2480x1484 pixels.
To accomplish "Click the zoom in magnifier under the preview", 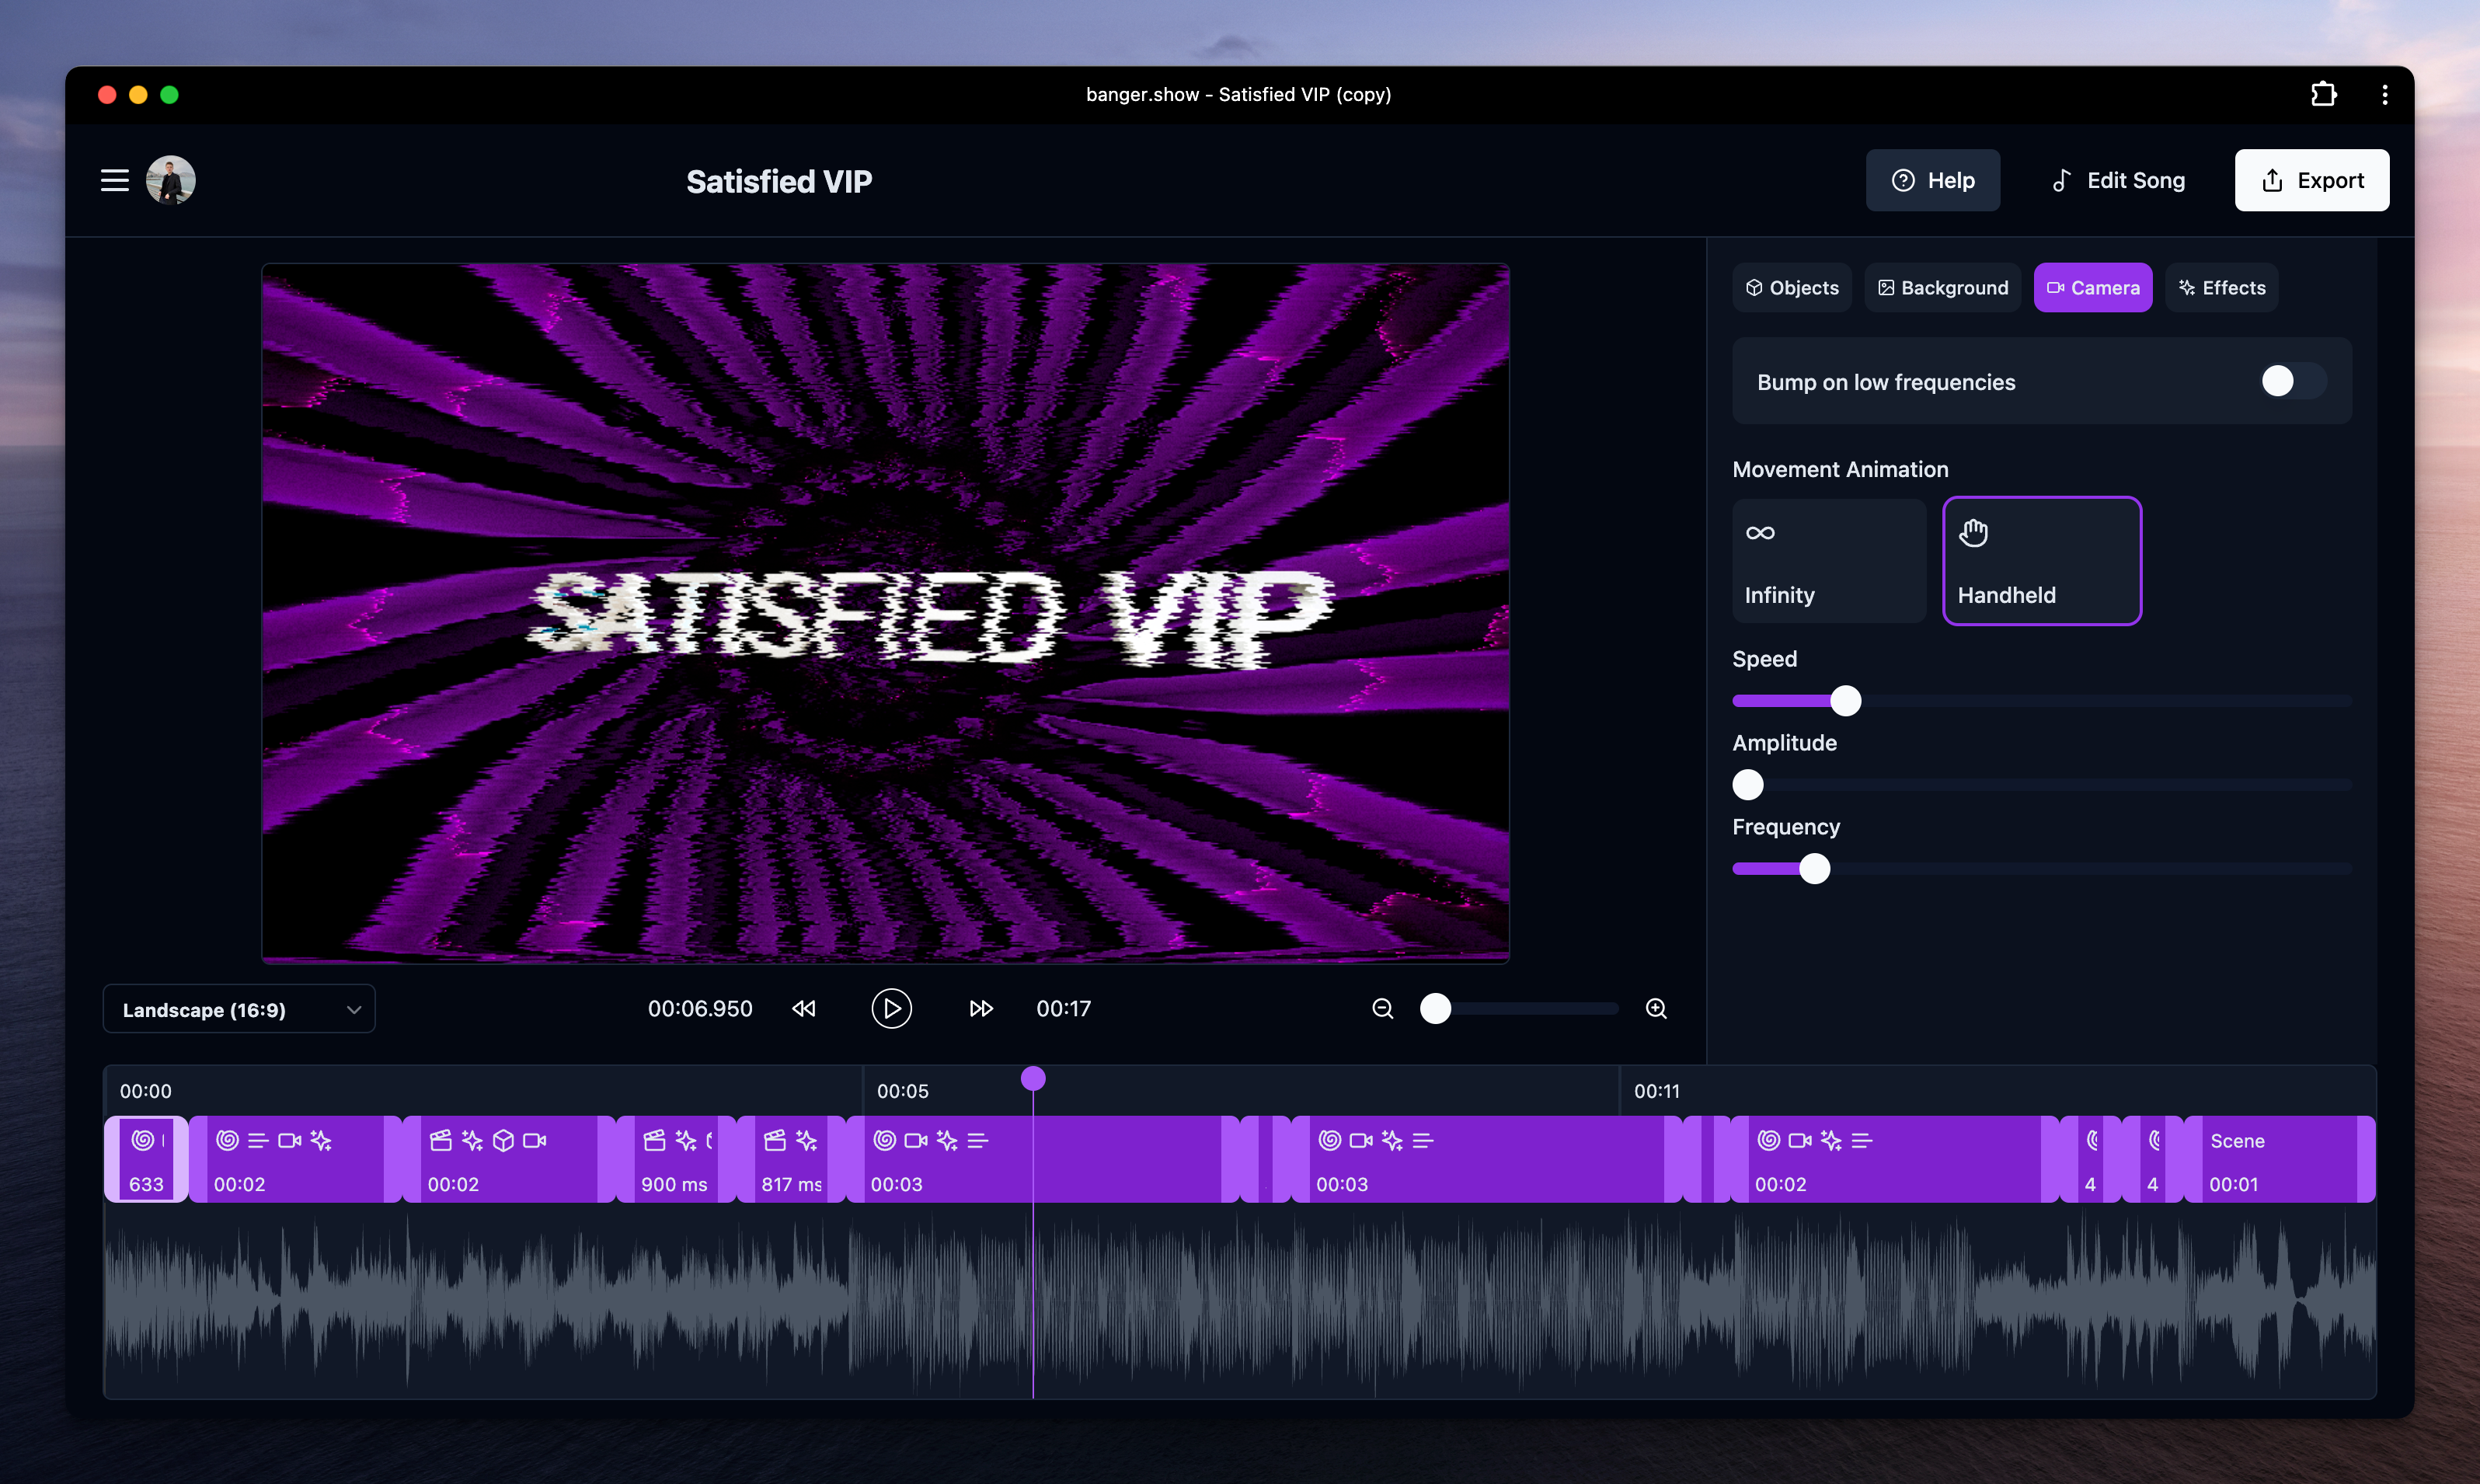I will (x=1655, y=1008).
